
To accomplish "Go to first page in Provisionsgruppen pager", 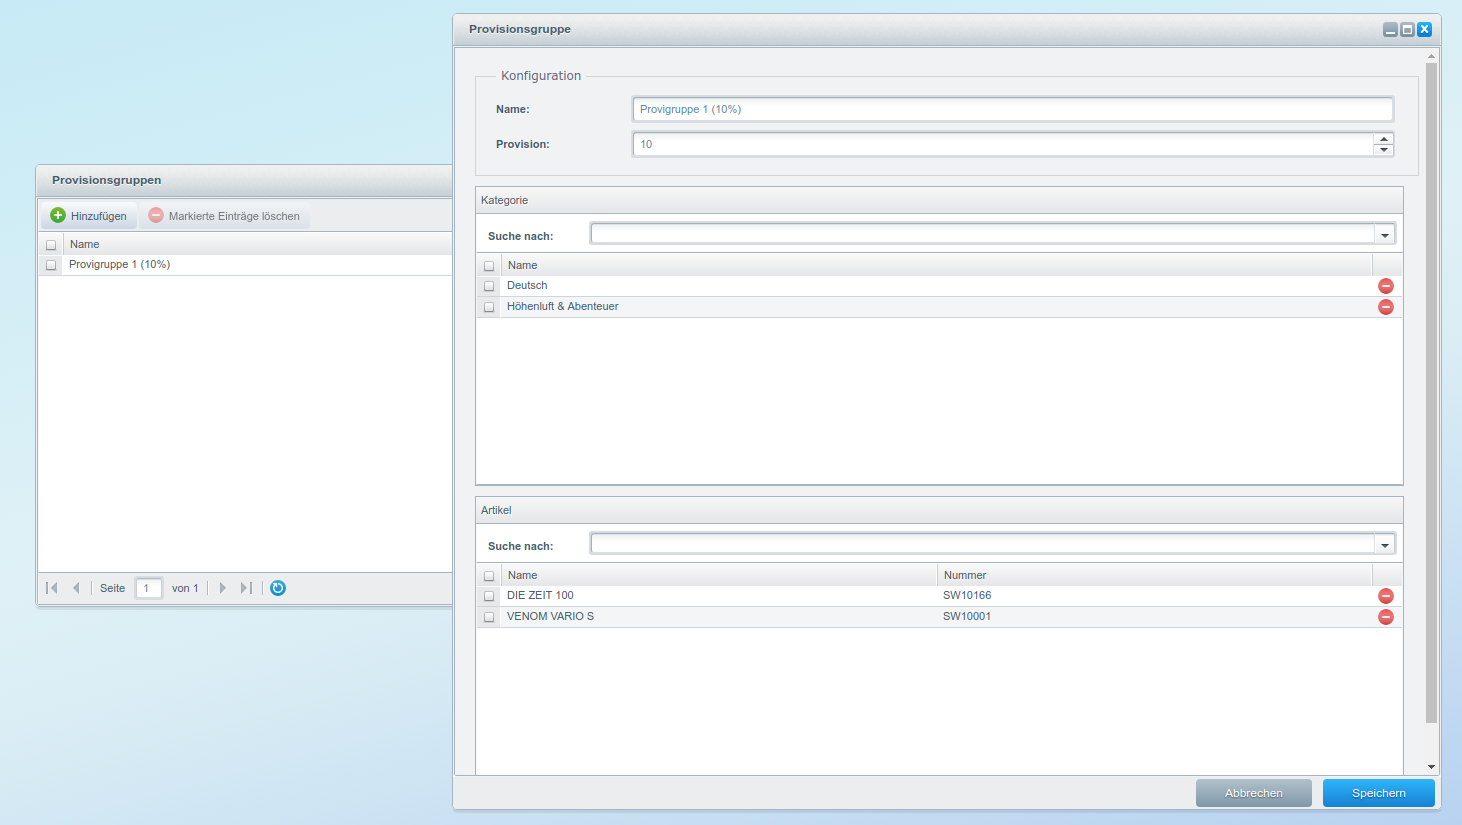I will [52, 588].
